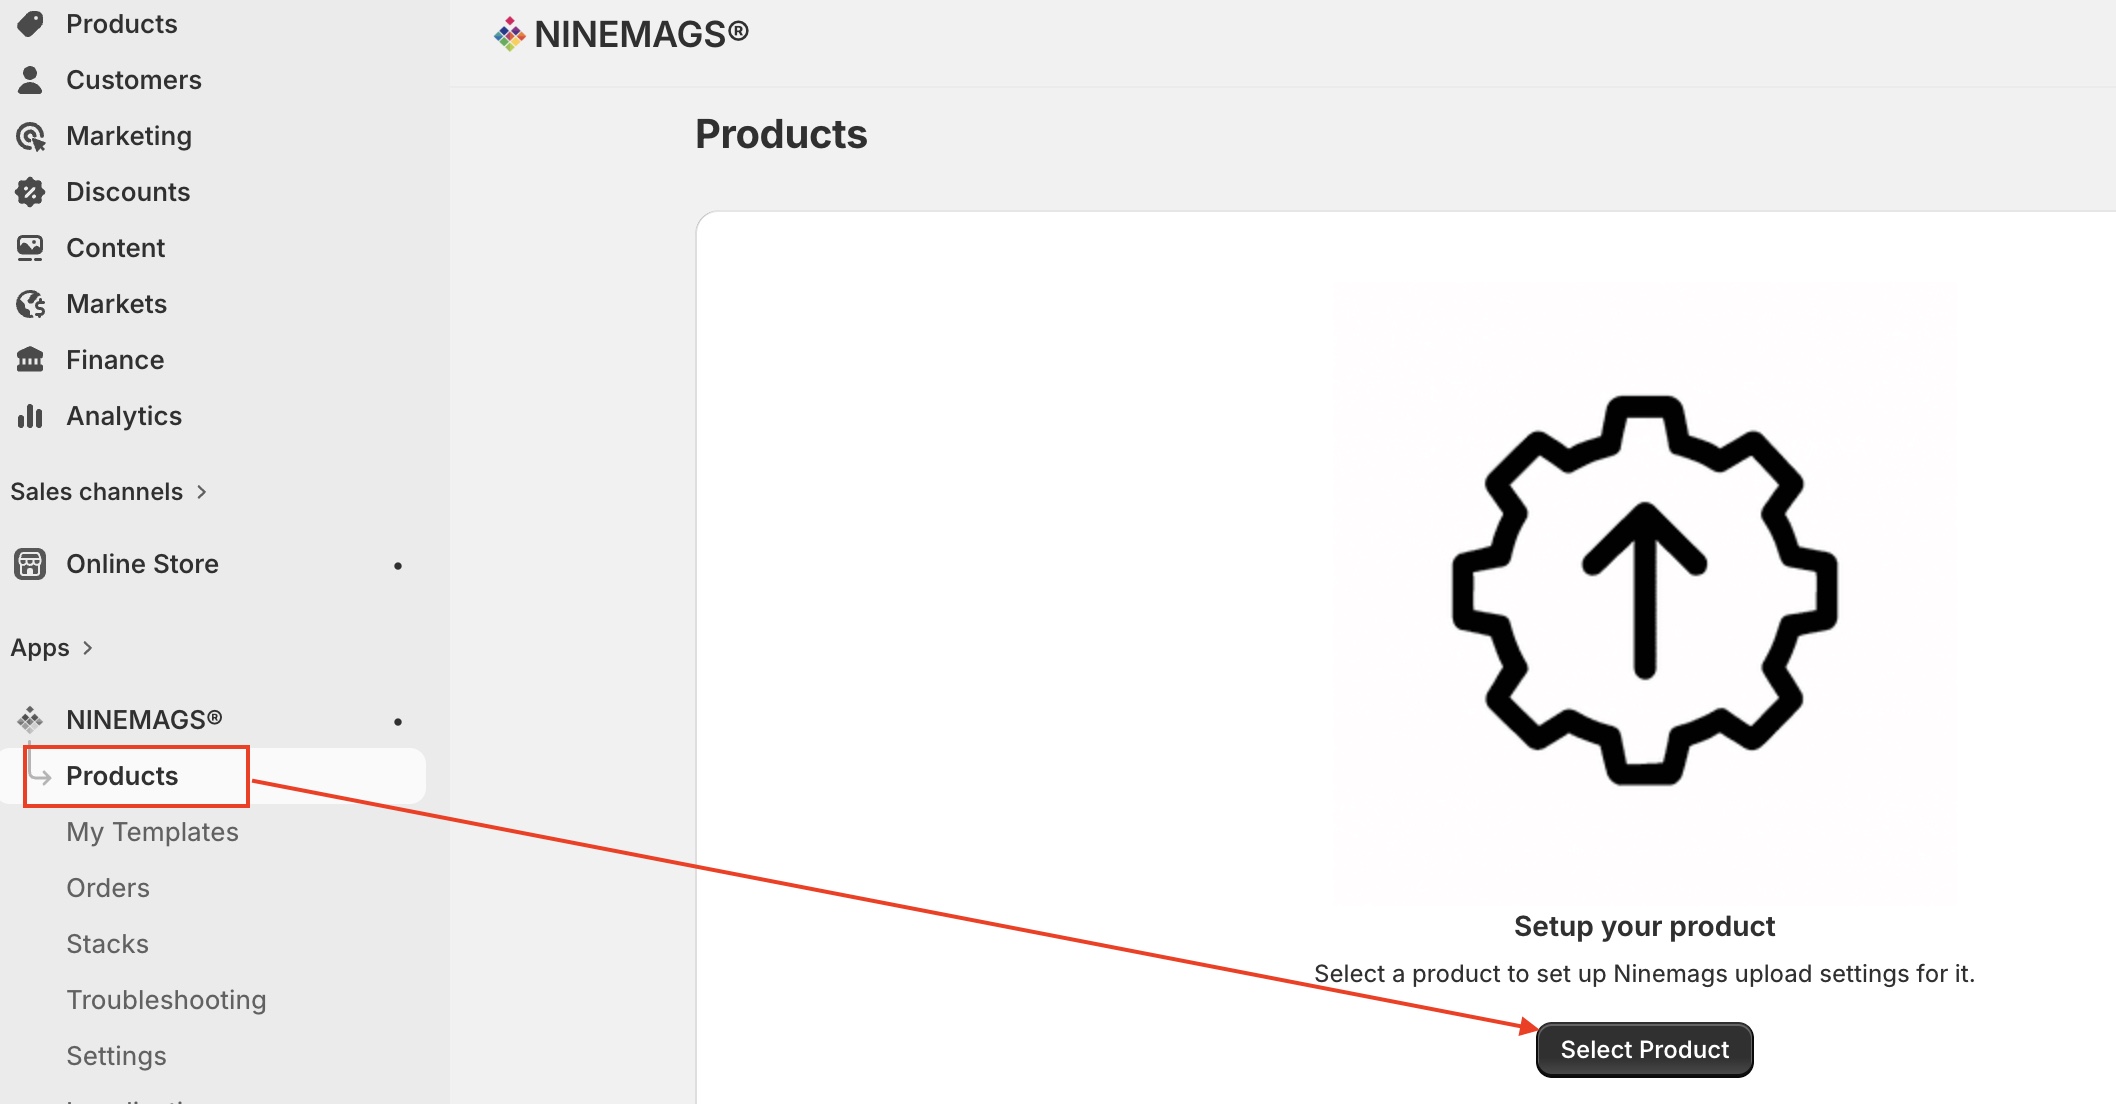The width and height of the screenshot is (2116, 1104).
Task: Open My Templates under NINEMAGS
Action: click(x=152, y=832)
